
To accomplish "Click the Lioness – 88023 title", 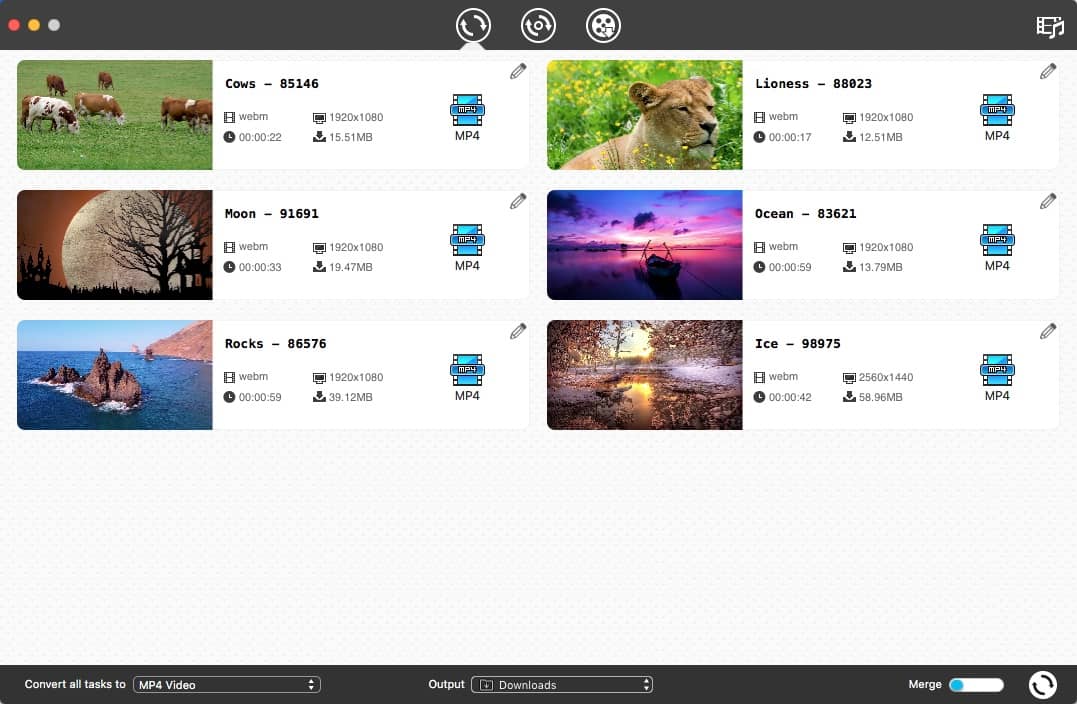I will pyautogui.click(x=813, y=83).
